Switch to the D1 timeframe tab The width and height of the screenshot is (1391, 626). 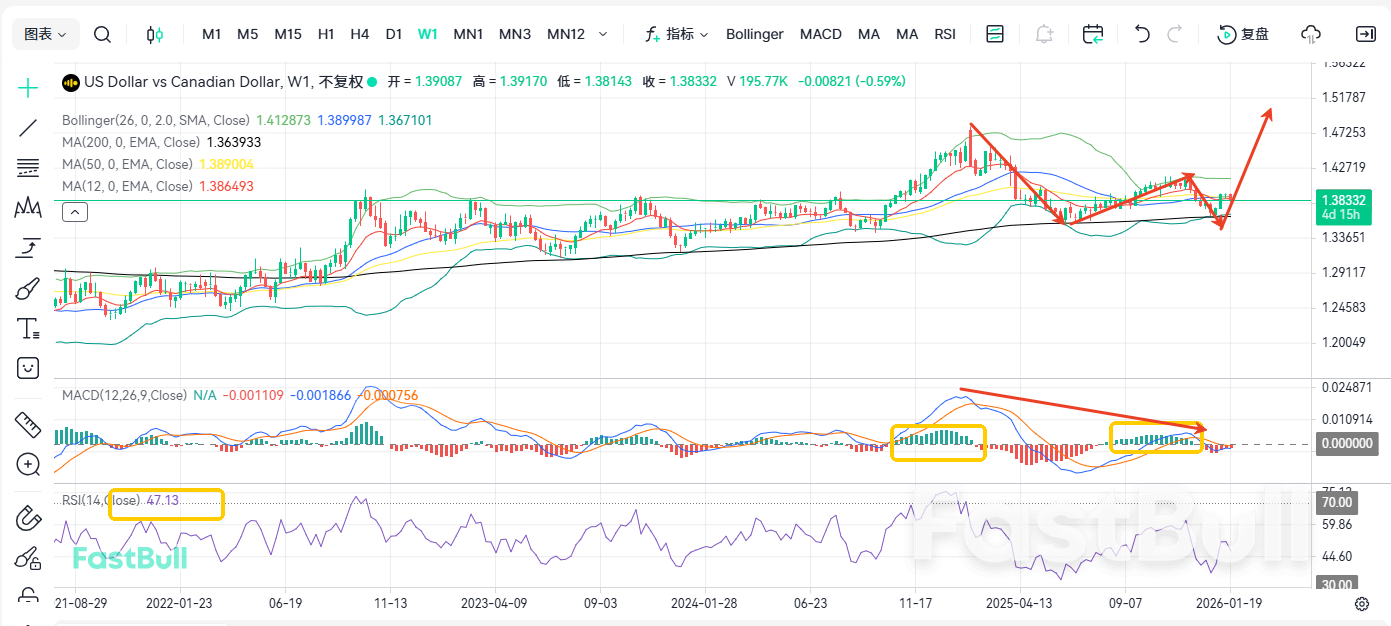click(x=394, y=33)
